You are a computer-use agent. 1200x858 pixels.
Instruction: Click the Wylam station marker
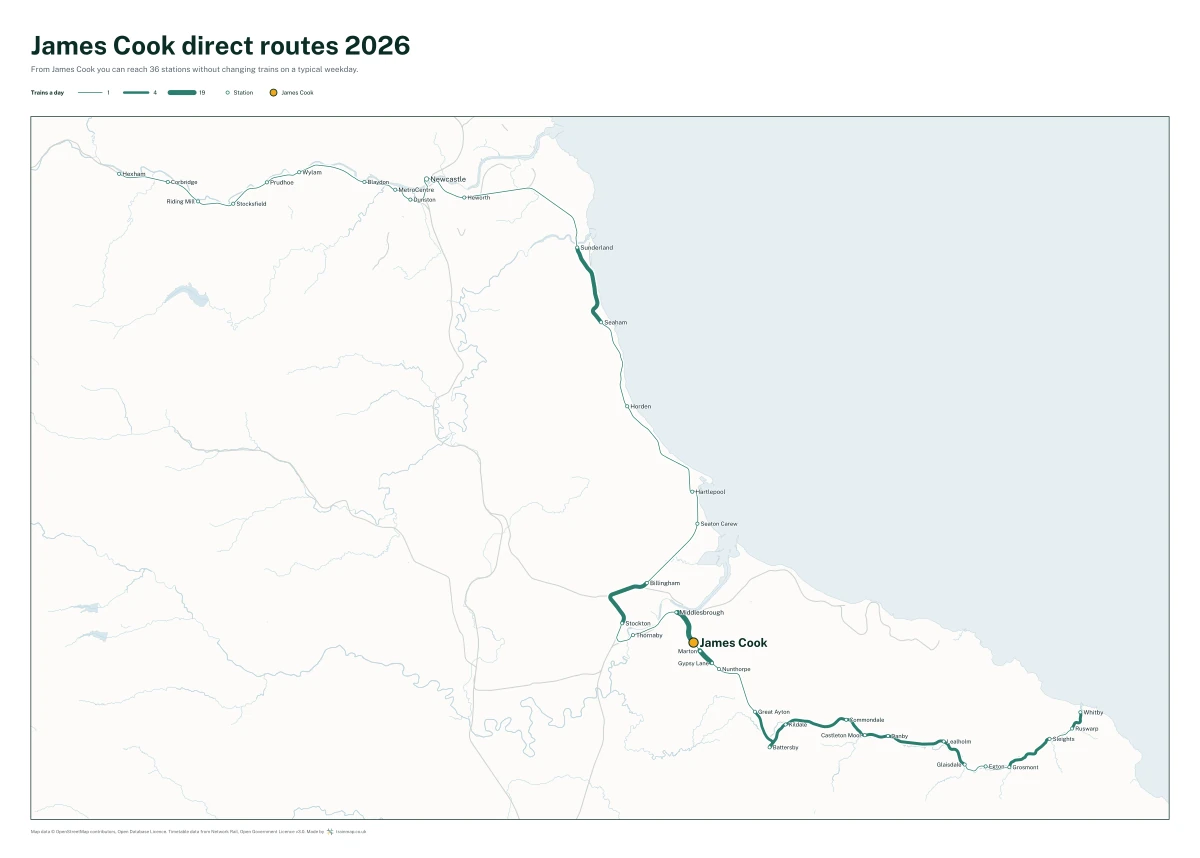tap(299, 172)
